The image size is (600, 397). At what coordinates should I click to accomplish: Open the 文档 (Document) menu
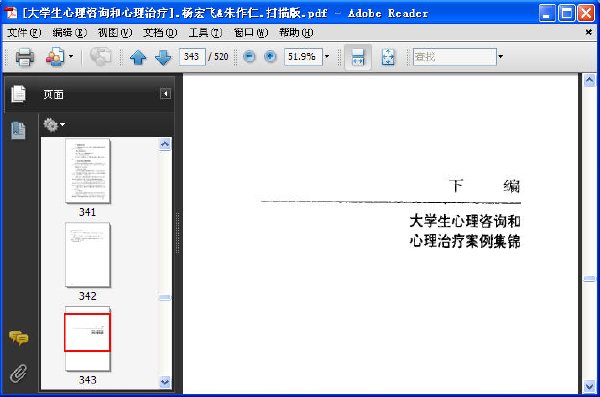point(160,33)
